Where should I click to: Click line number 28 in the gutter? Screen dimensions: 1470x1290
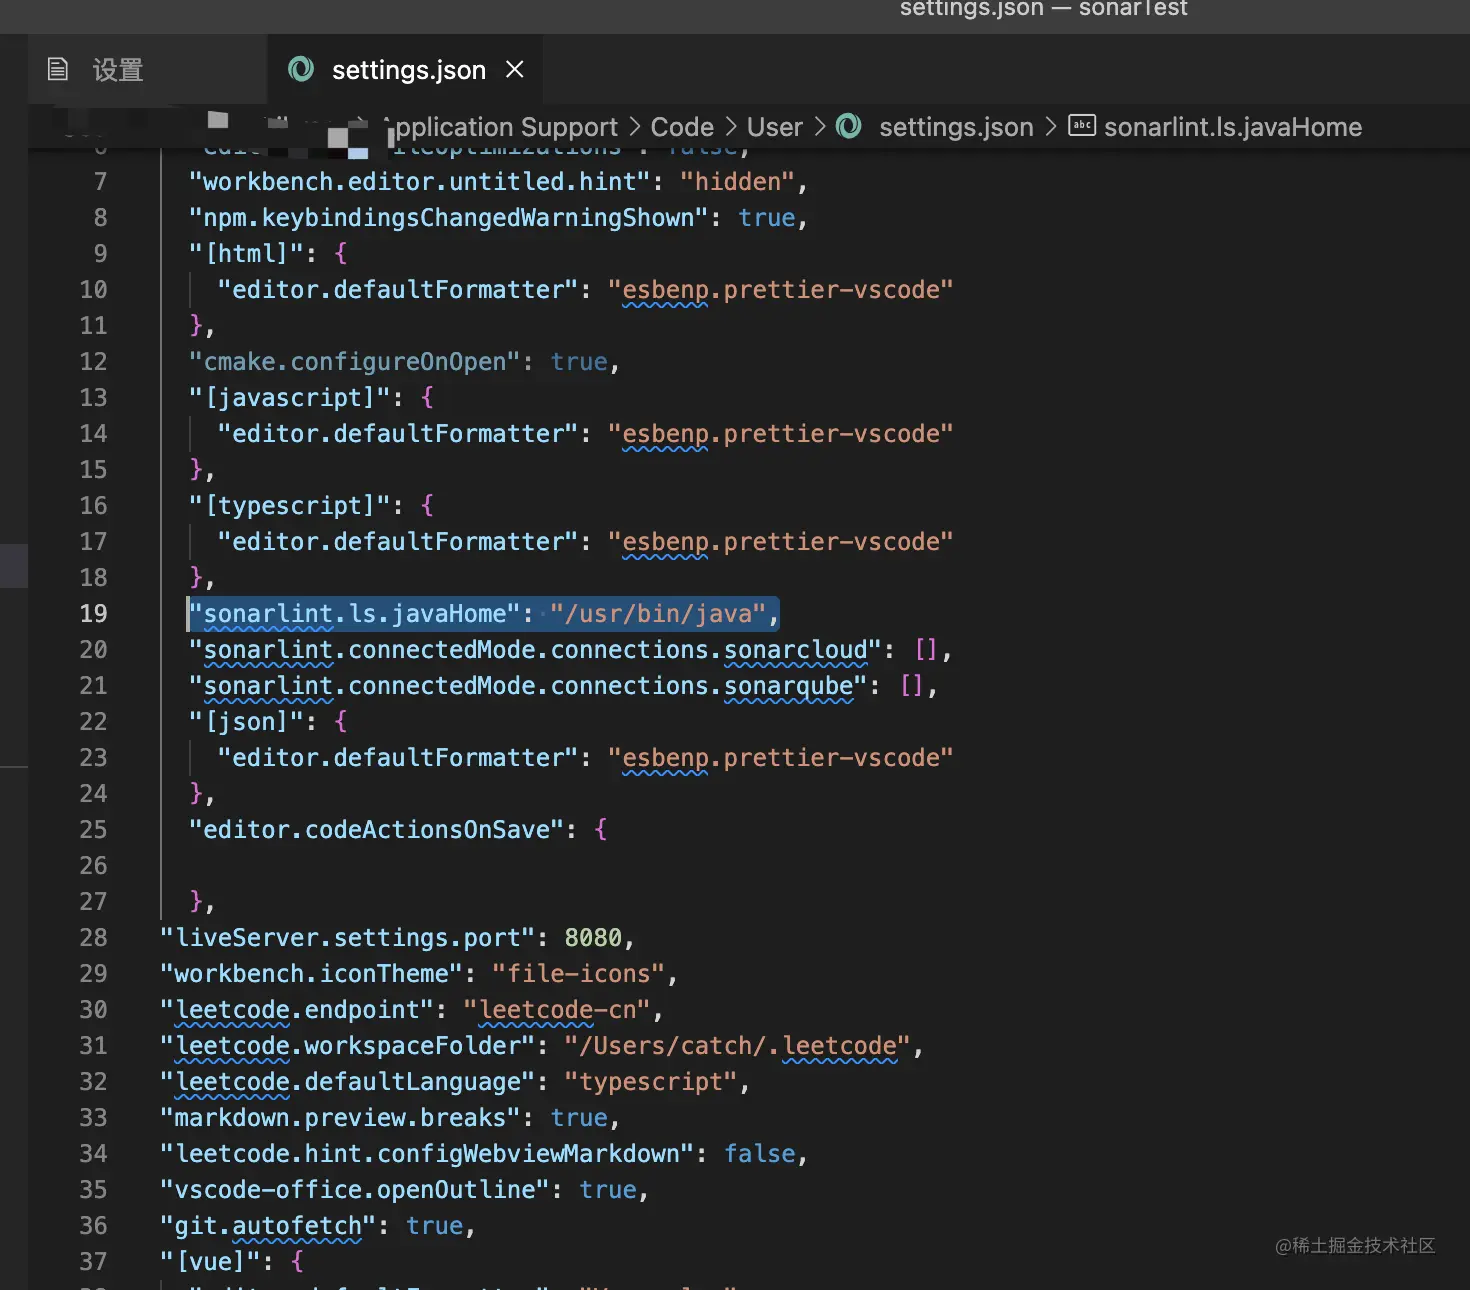coord(93,938)
